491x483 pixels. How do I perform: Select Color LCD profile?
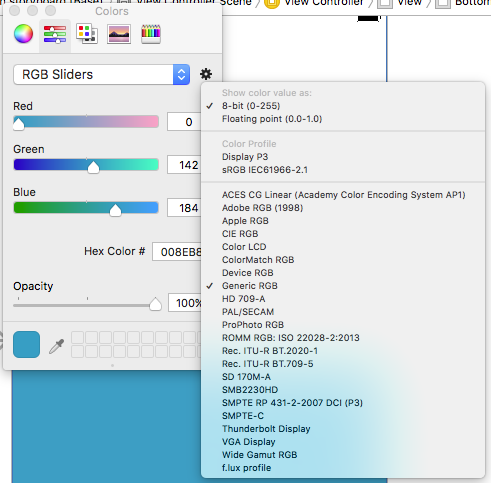(343, 247)
